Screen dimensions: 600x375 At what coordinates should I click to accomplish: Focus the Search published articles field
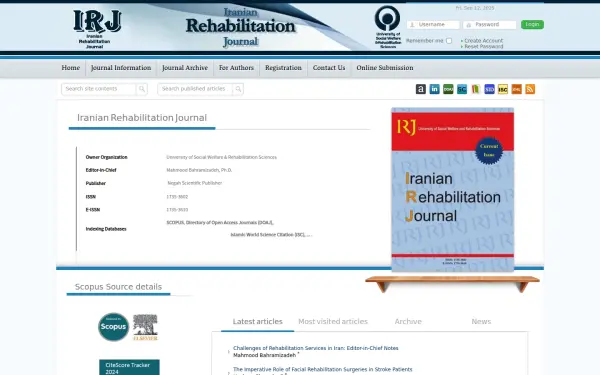pyautogui.click(x=195, y=89)
